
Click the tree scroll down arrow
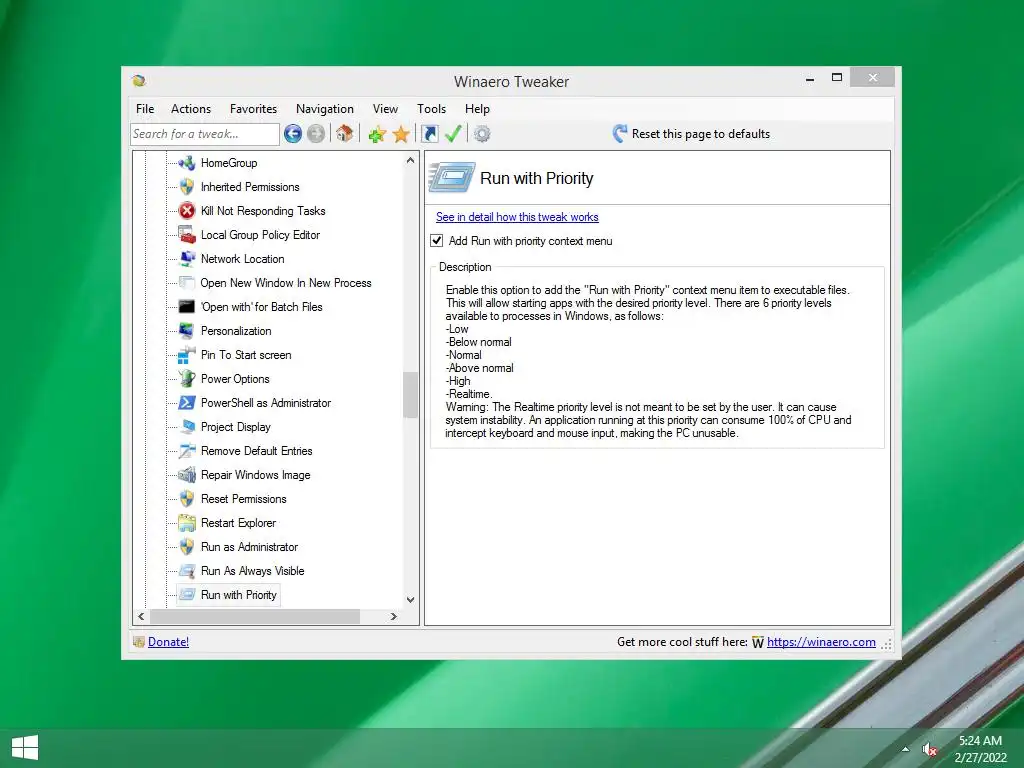410,600
